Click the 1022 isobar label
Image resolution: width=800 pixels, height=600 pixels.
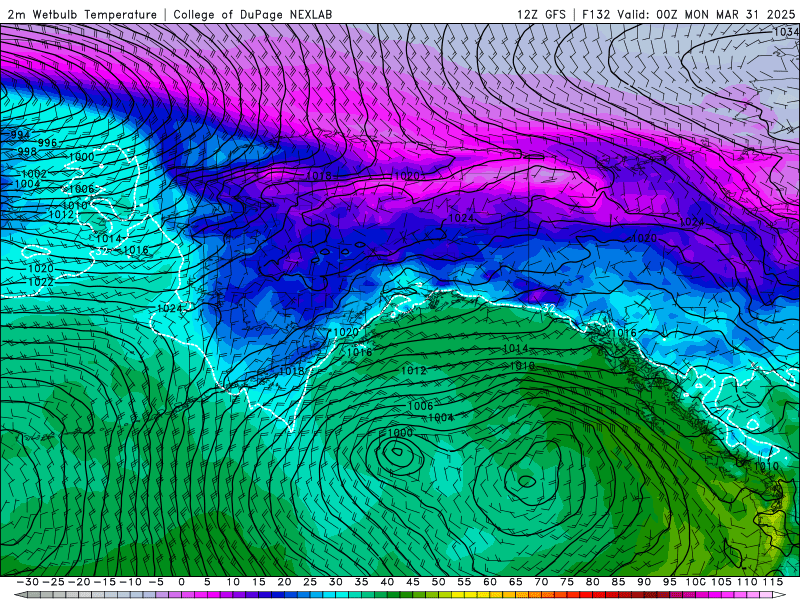(x=41, y=282)
